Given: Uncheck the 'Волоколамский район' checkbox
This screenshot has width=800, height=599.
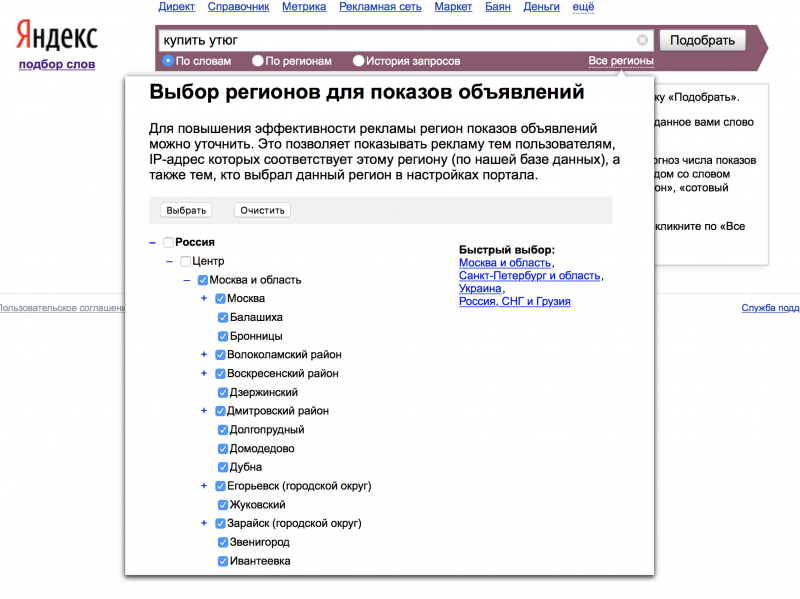Looking at the screenshot, I should [x=220, y=355].
